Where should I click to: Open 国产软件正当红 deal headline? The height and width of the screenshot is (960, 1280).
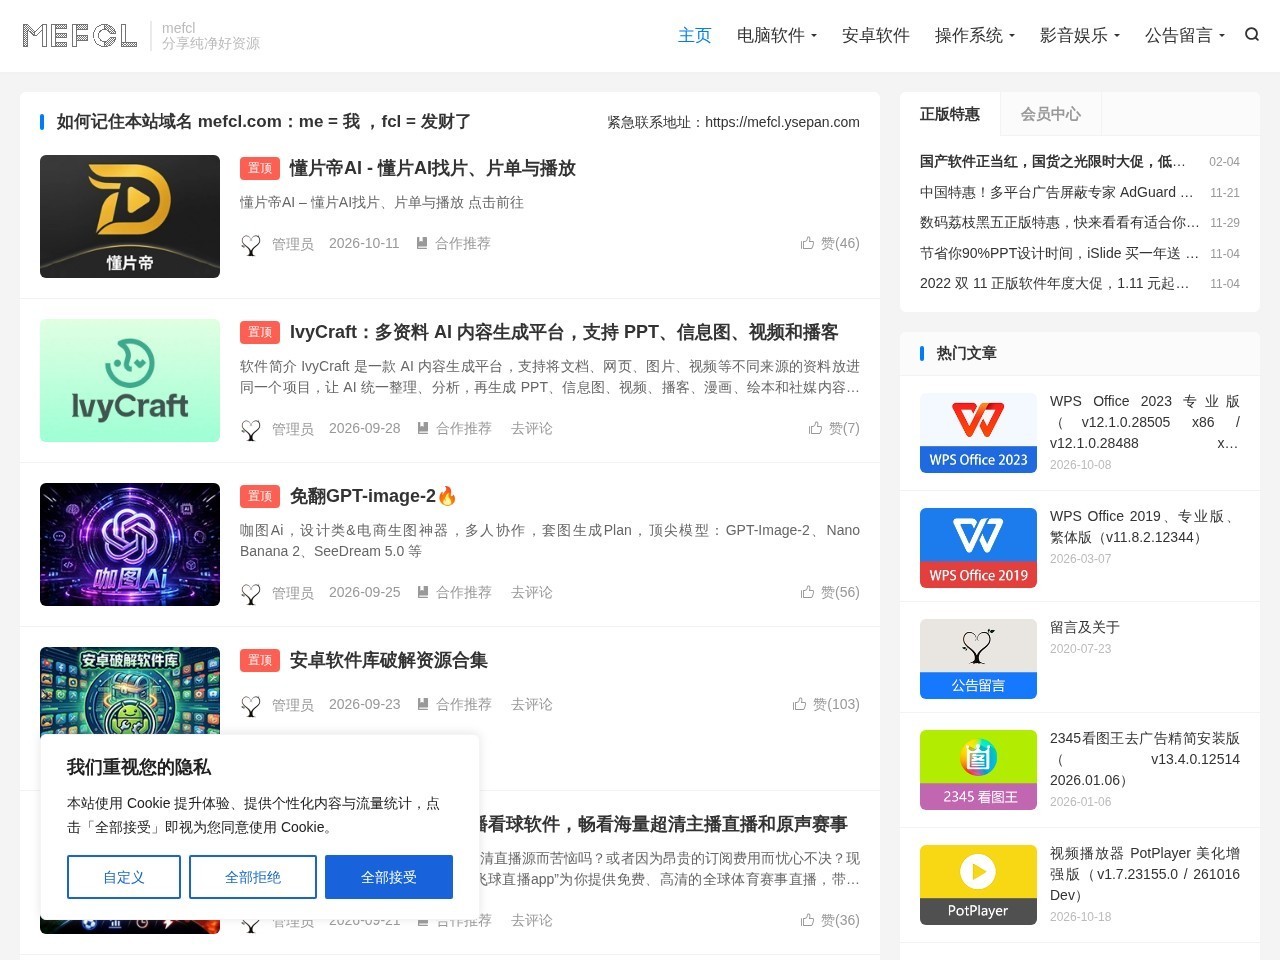pos(1053,161)
